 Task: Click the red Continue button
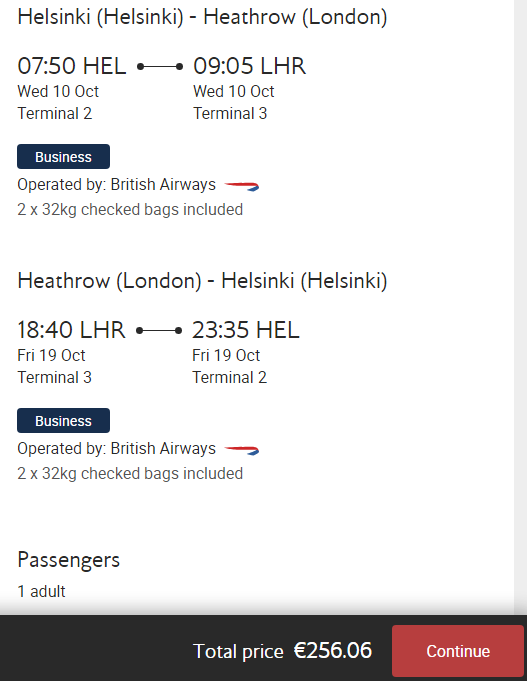click(x=457, y=651)
